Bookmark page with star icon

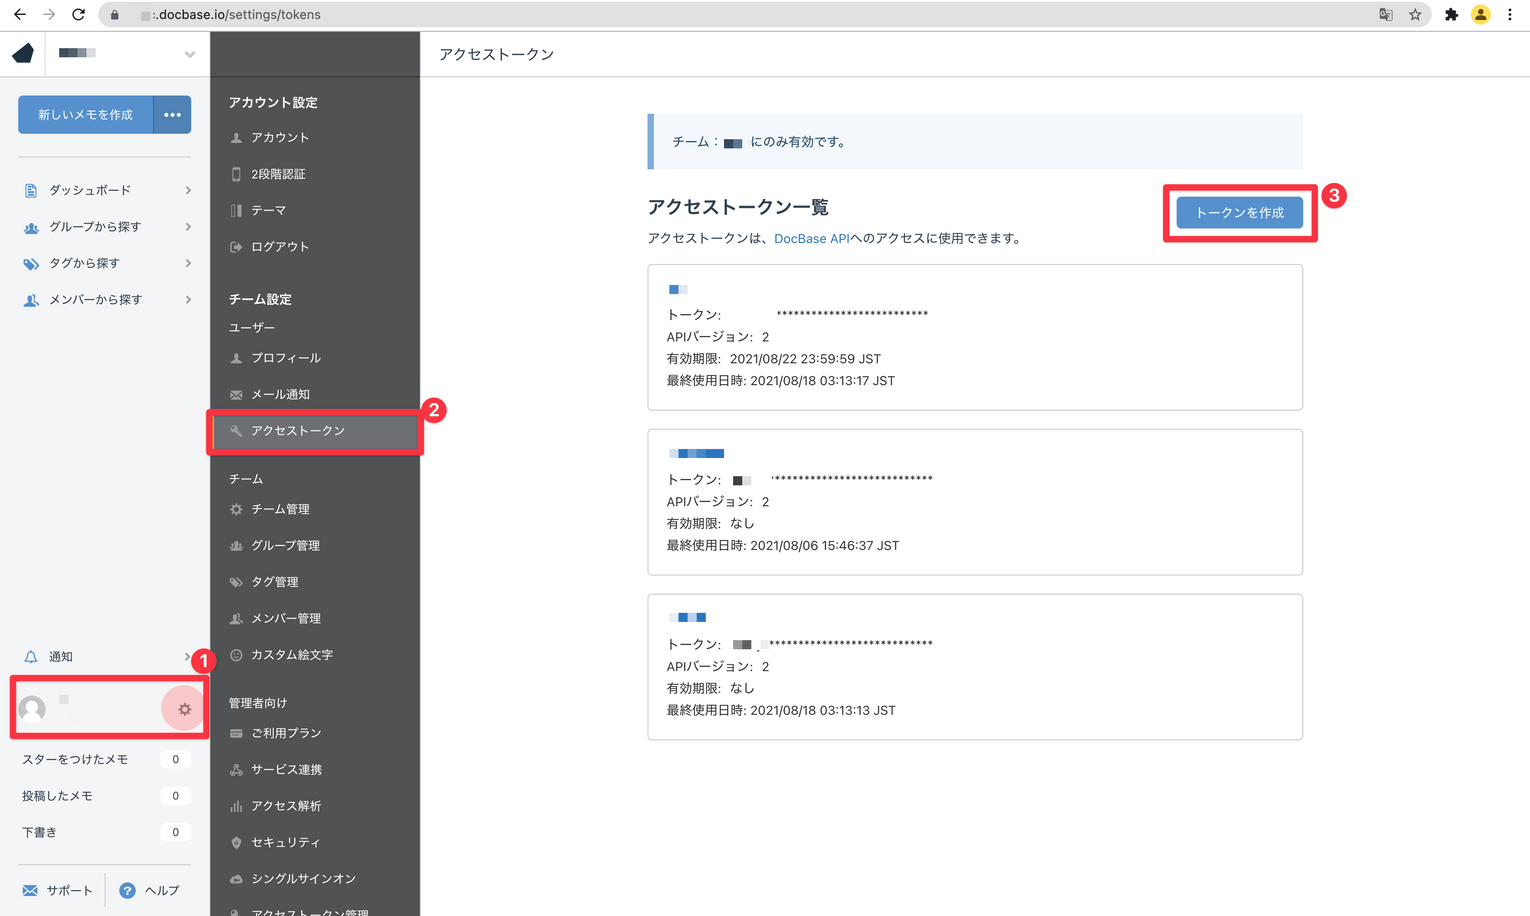coord(1415,15)
